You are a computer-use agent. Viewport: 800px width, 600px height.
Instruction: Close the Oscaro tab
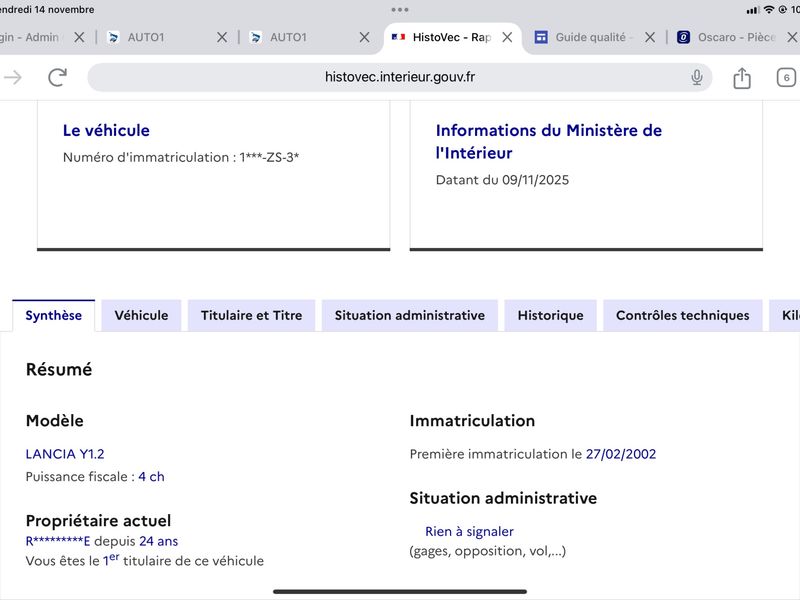(792, 37)
